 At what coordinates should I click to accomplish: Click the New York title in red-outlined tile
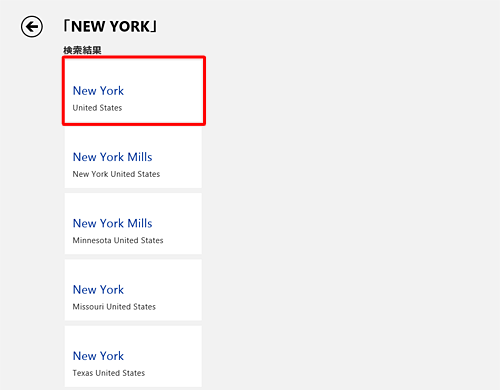pos(98,91)
